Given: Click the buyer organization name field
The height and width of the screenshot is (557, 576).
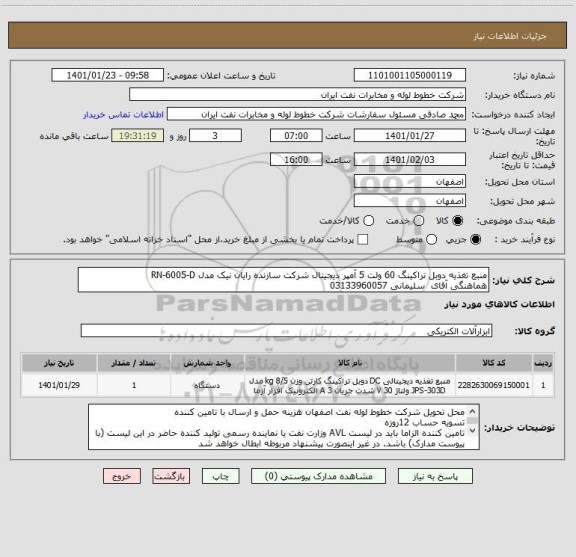Looking at the screenshot, I should pyautogui.click(x=298, y=95).
